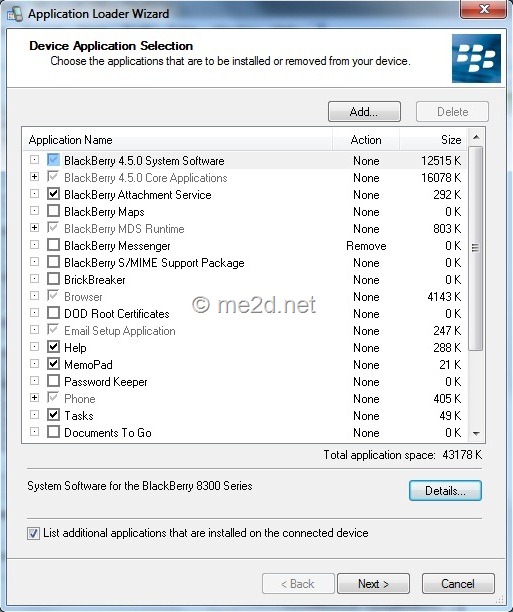Click the 16078 K size value
This screenshot has height=612, width=513.
tap(441, 178)
